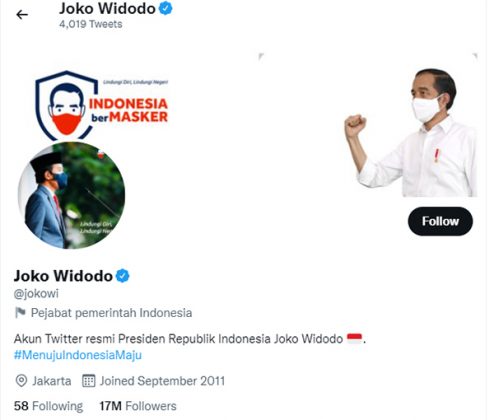Click the 4,019 Tweets count
Screen dimensions: 494x420
point(91,24)
